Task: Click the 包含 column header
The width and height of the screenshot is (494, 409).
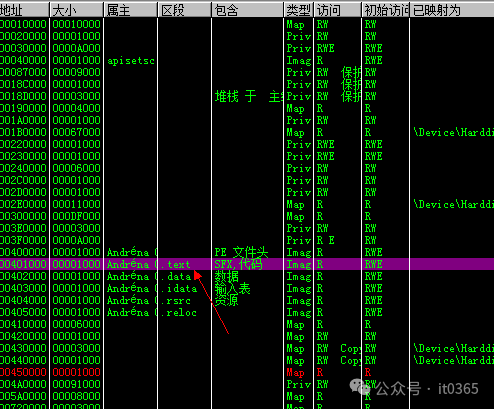Action: pos(248,10)
